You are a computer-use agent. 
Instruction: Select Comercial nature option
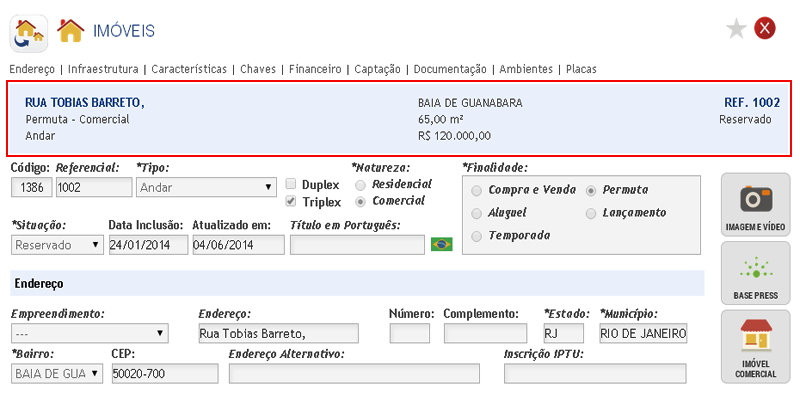point(361,202)
